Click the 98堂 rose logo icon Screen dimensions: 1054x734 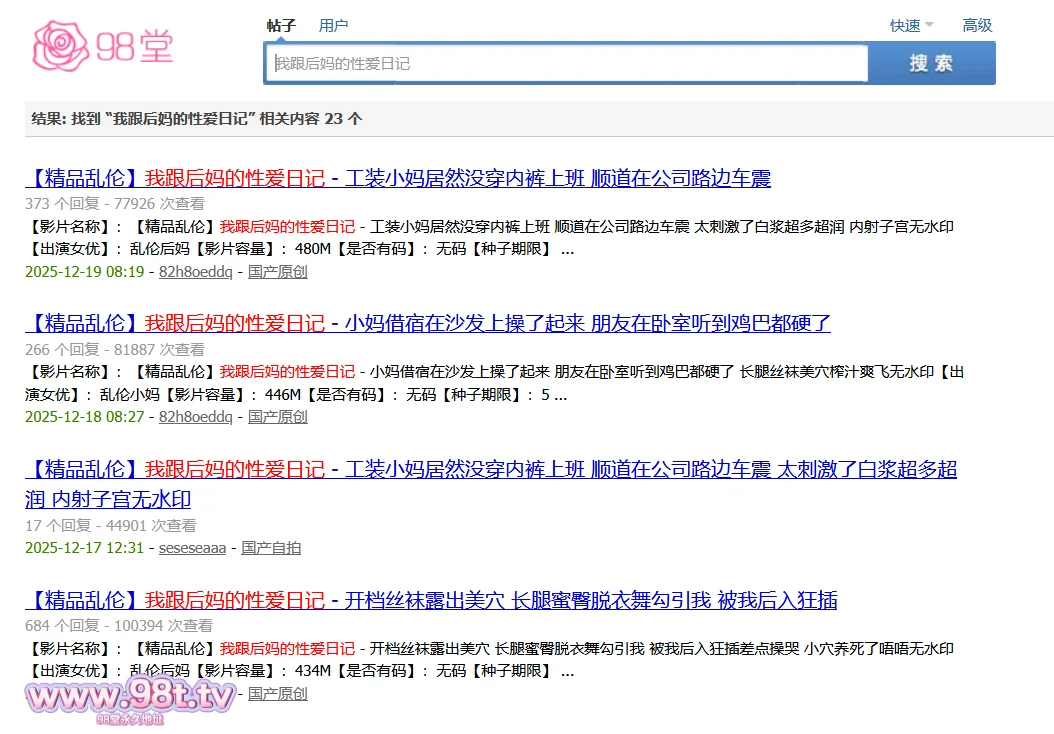pos(60,43)
